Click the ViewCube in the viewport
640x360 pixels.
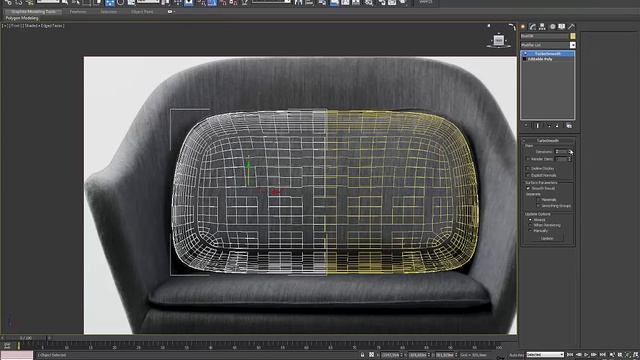click(498, 40)
